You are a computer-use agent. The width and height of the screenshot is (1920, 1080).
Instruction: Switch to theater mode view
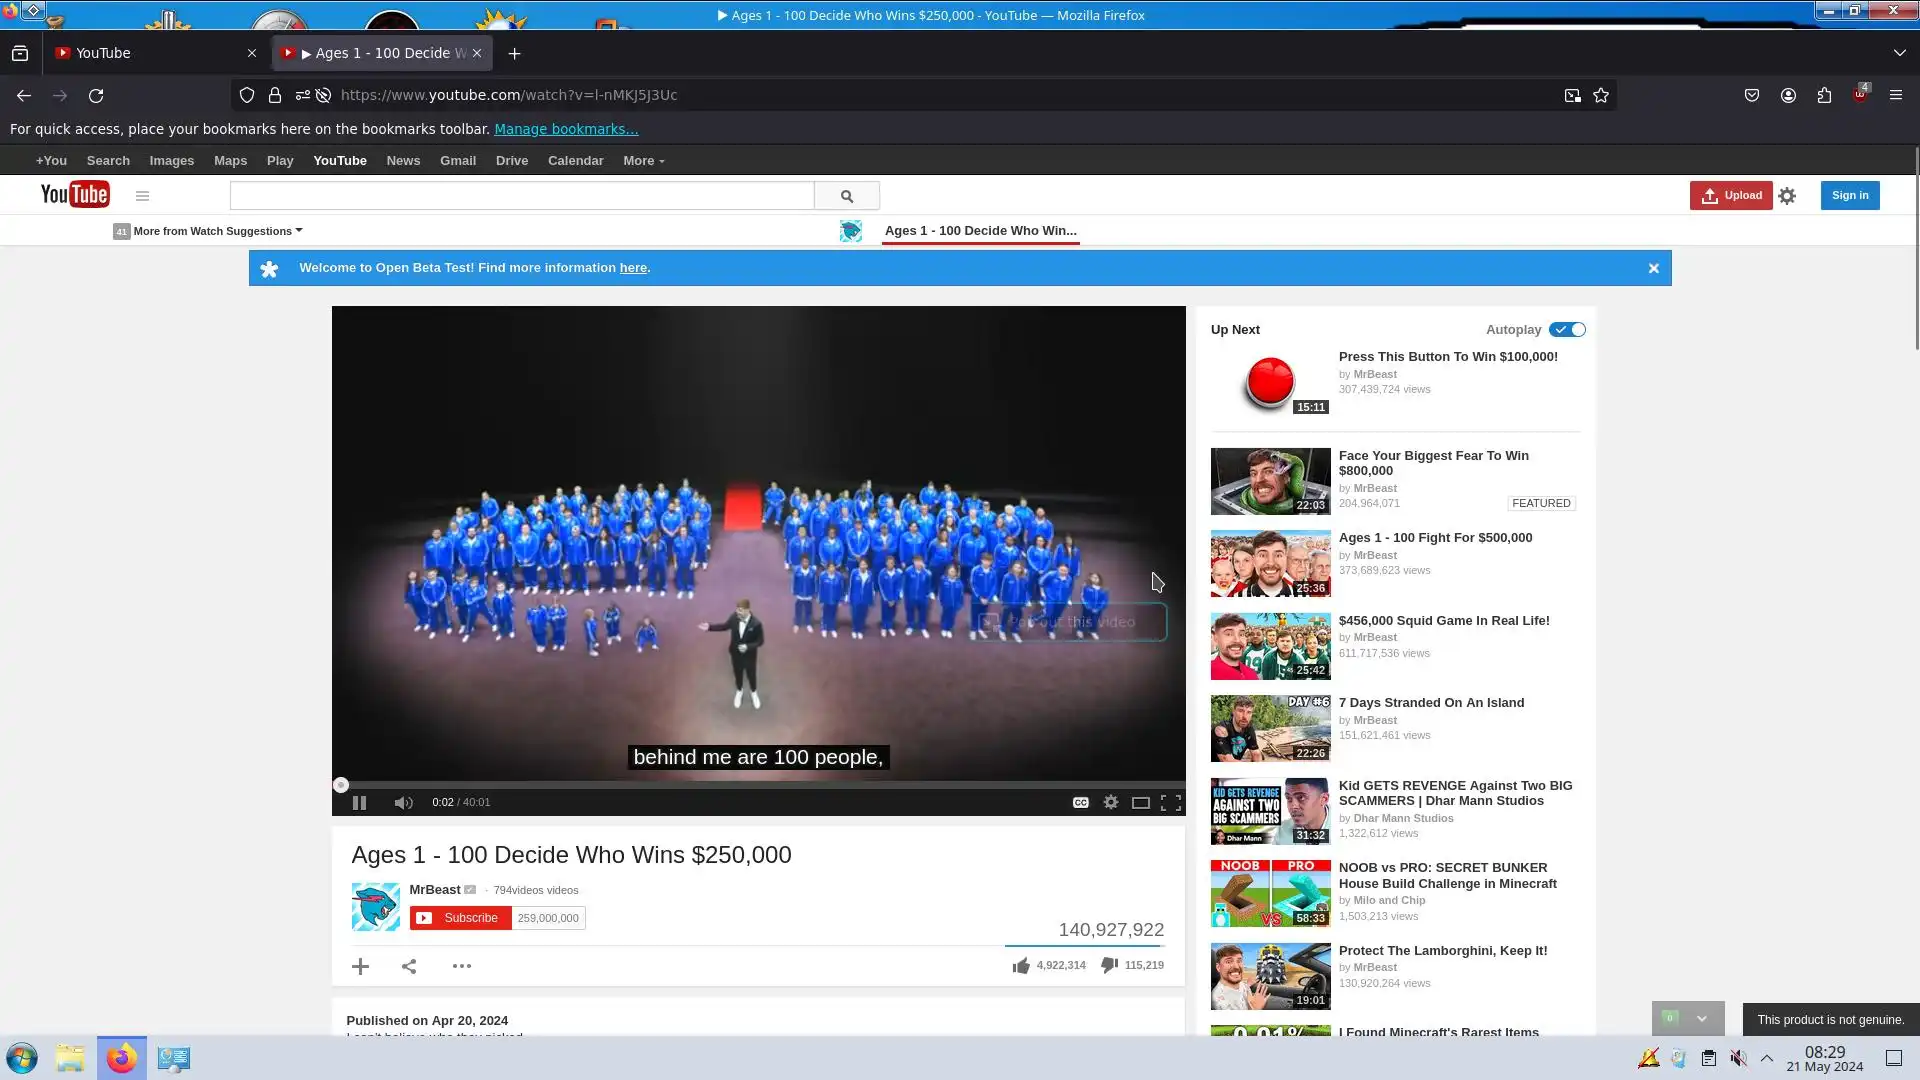(x=1140, y=803)
